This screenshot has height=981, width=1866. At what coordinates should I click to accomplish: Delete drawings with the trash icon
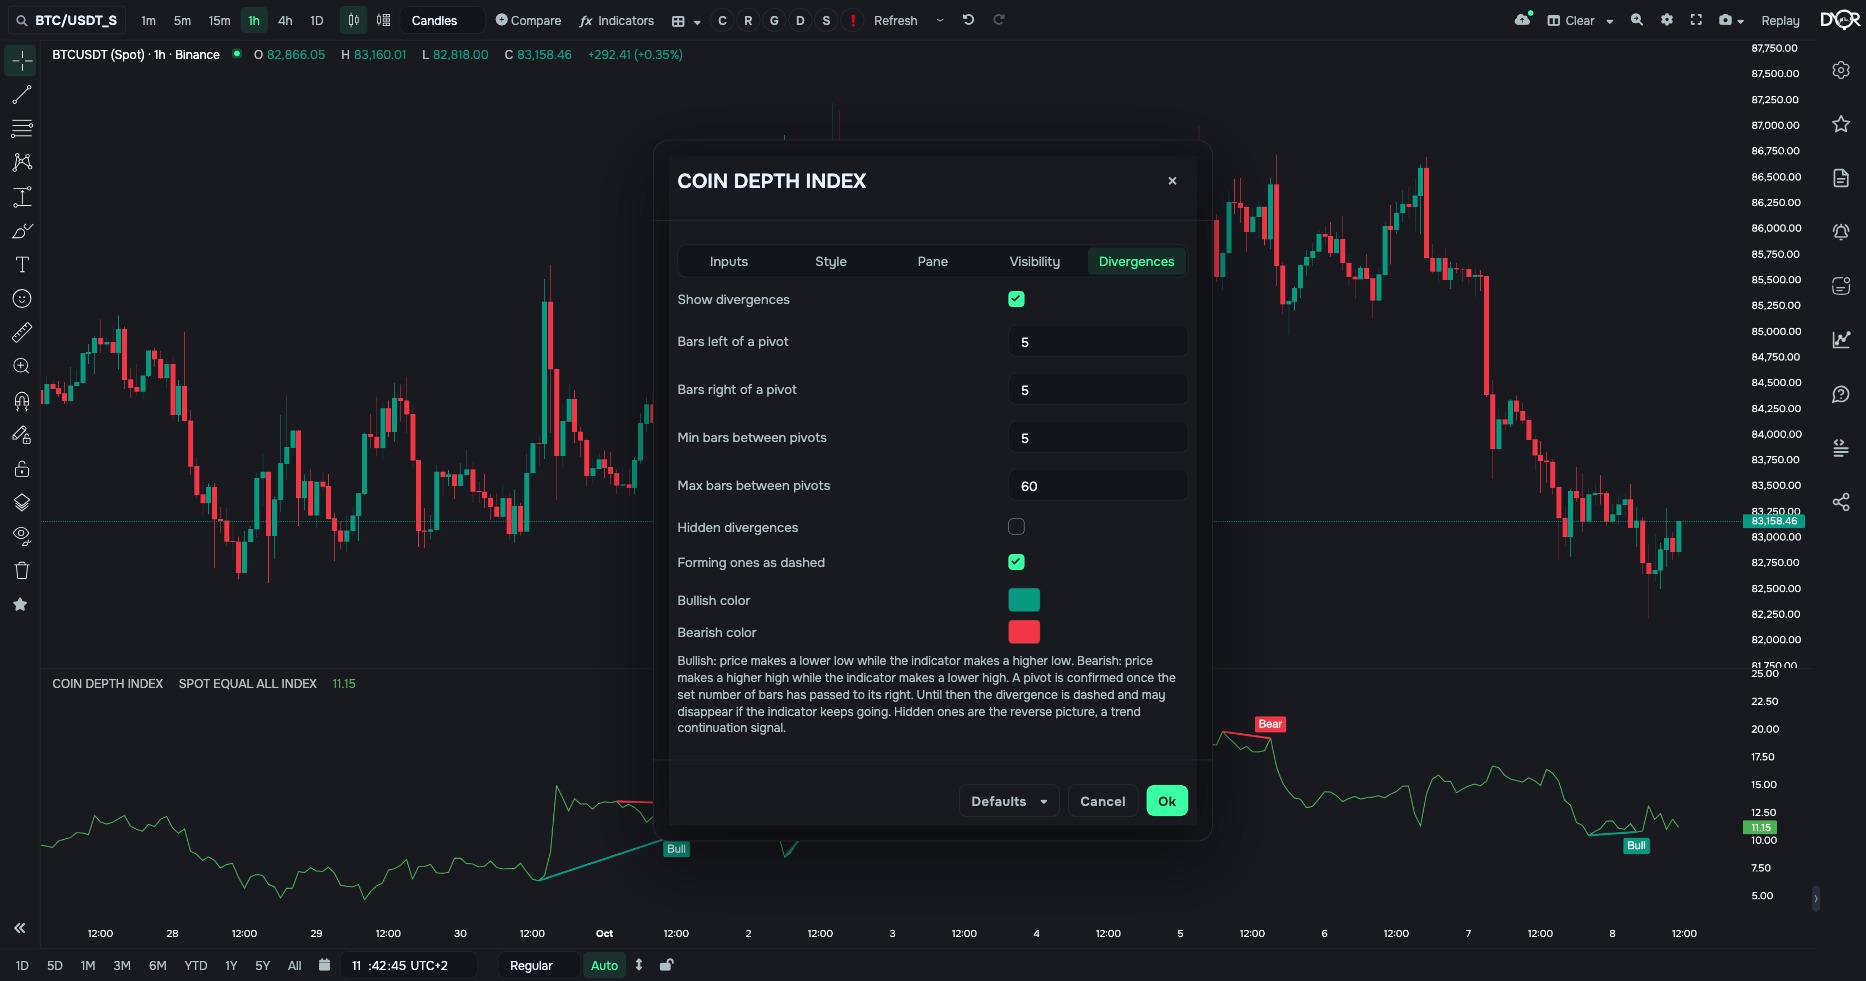click(x=21, y=571)
